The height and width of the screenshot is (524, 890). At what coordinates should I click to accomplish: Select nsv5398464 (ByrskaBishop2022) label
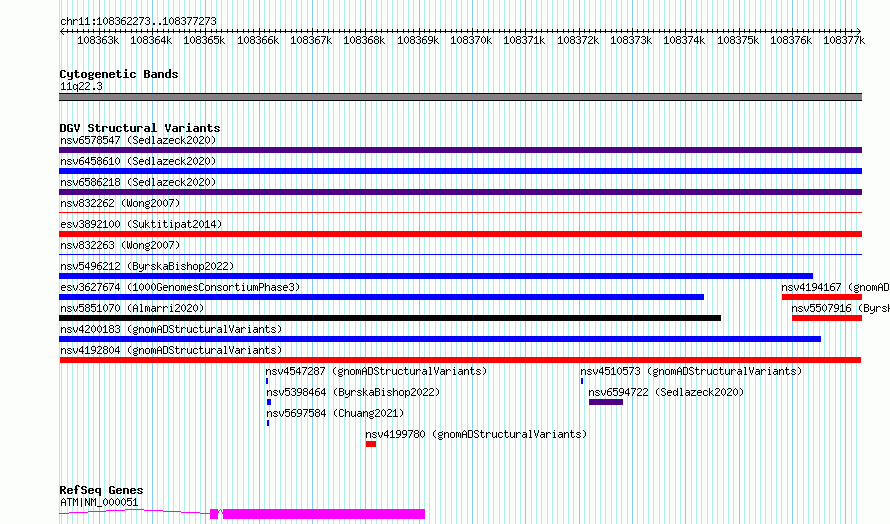point(353,392)
